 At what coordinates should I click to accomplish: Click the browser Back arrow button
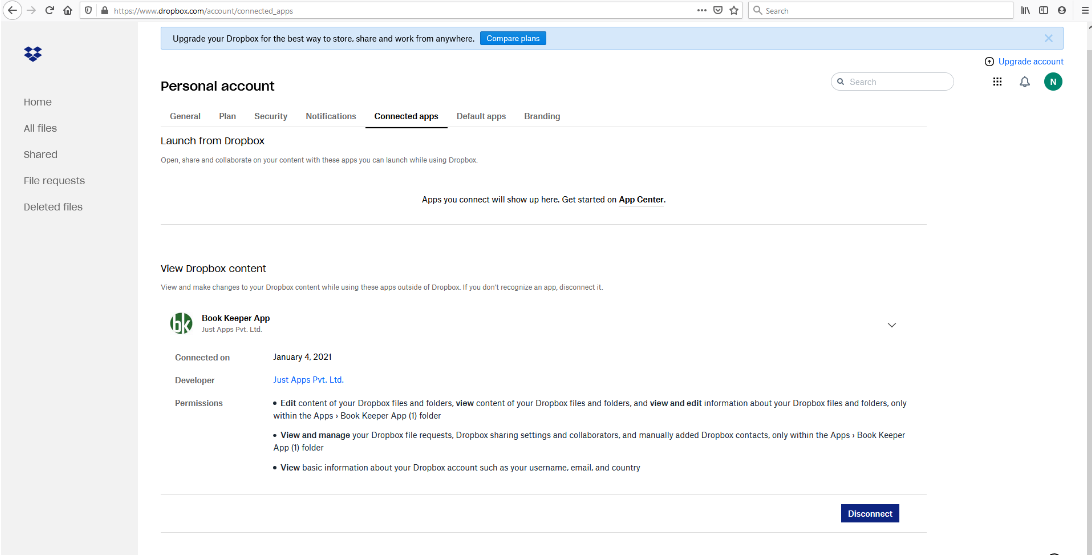(x=12, y=10)
